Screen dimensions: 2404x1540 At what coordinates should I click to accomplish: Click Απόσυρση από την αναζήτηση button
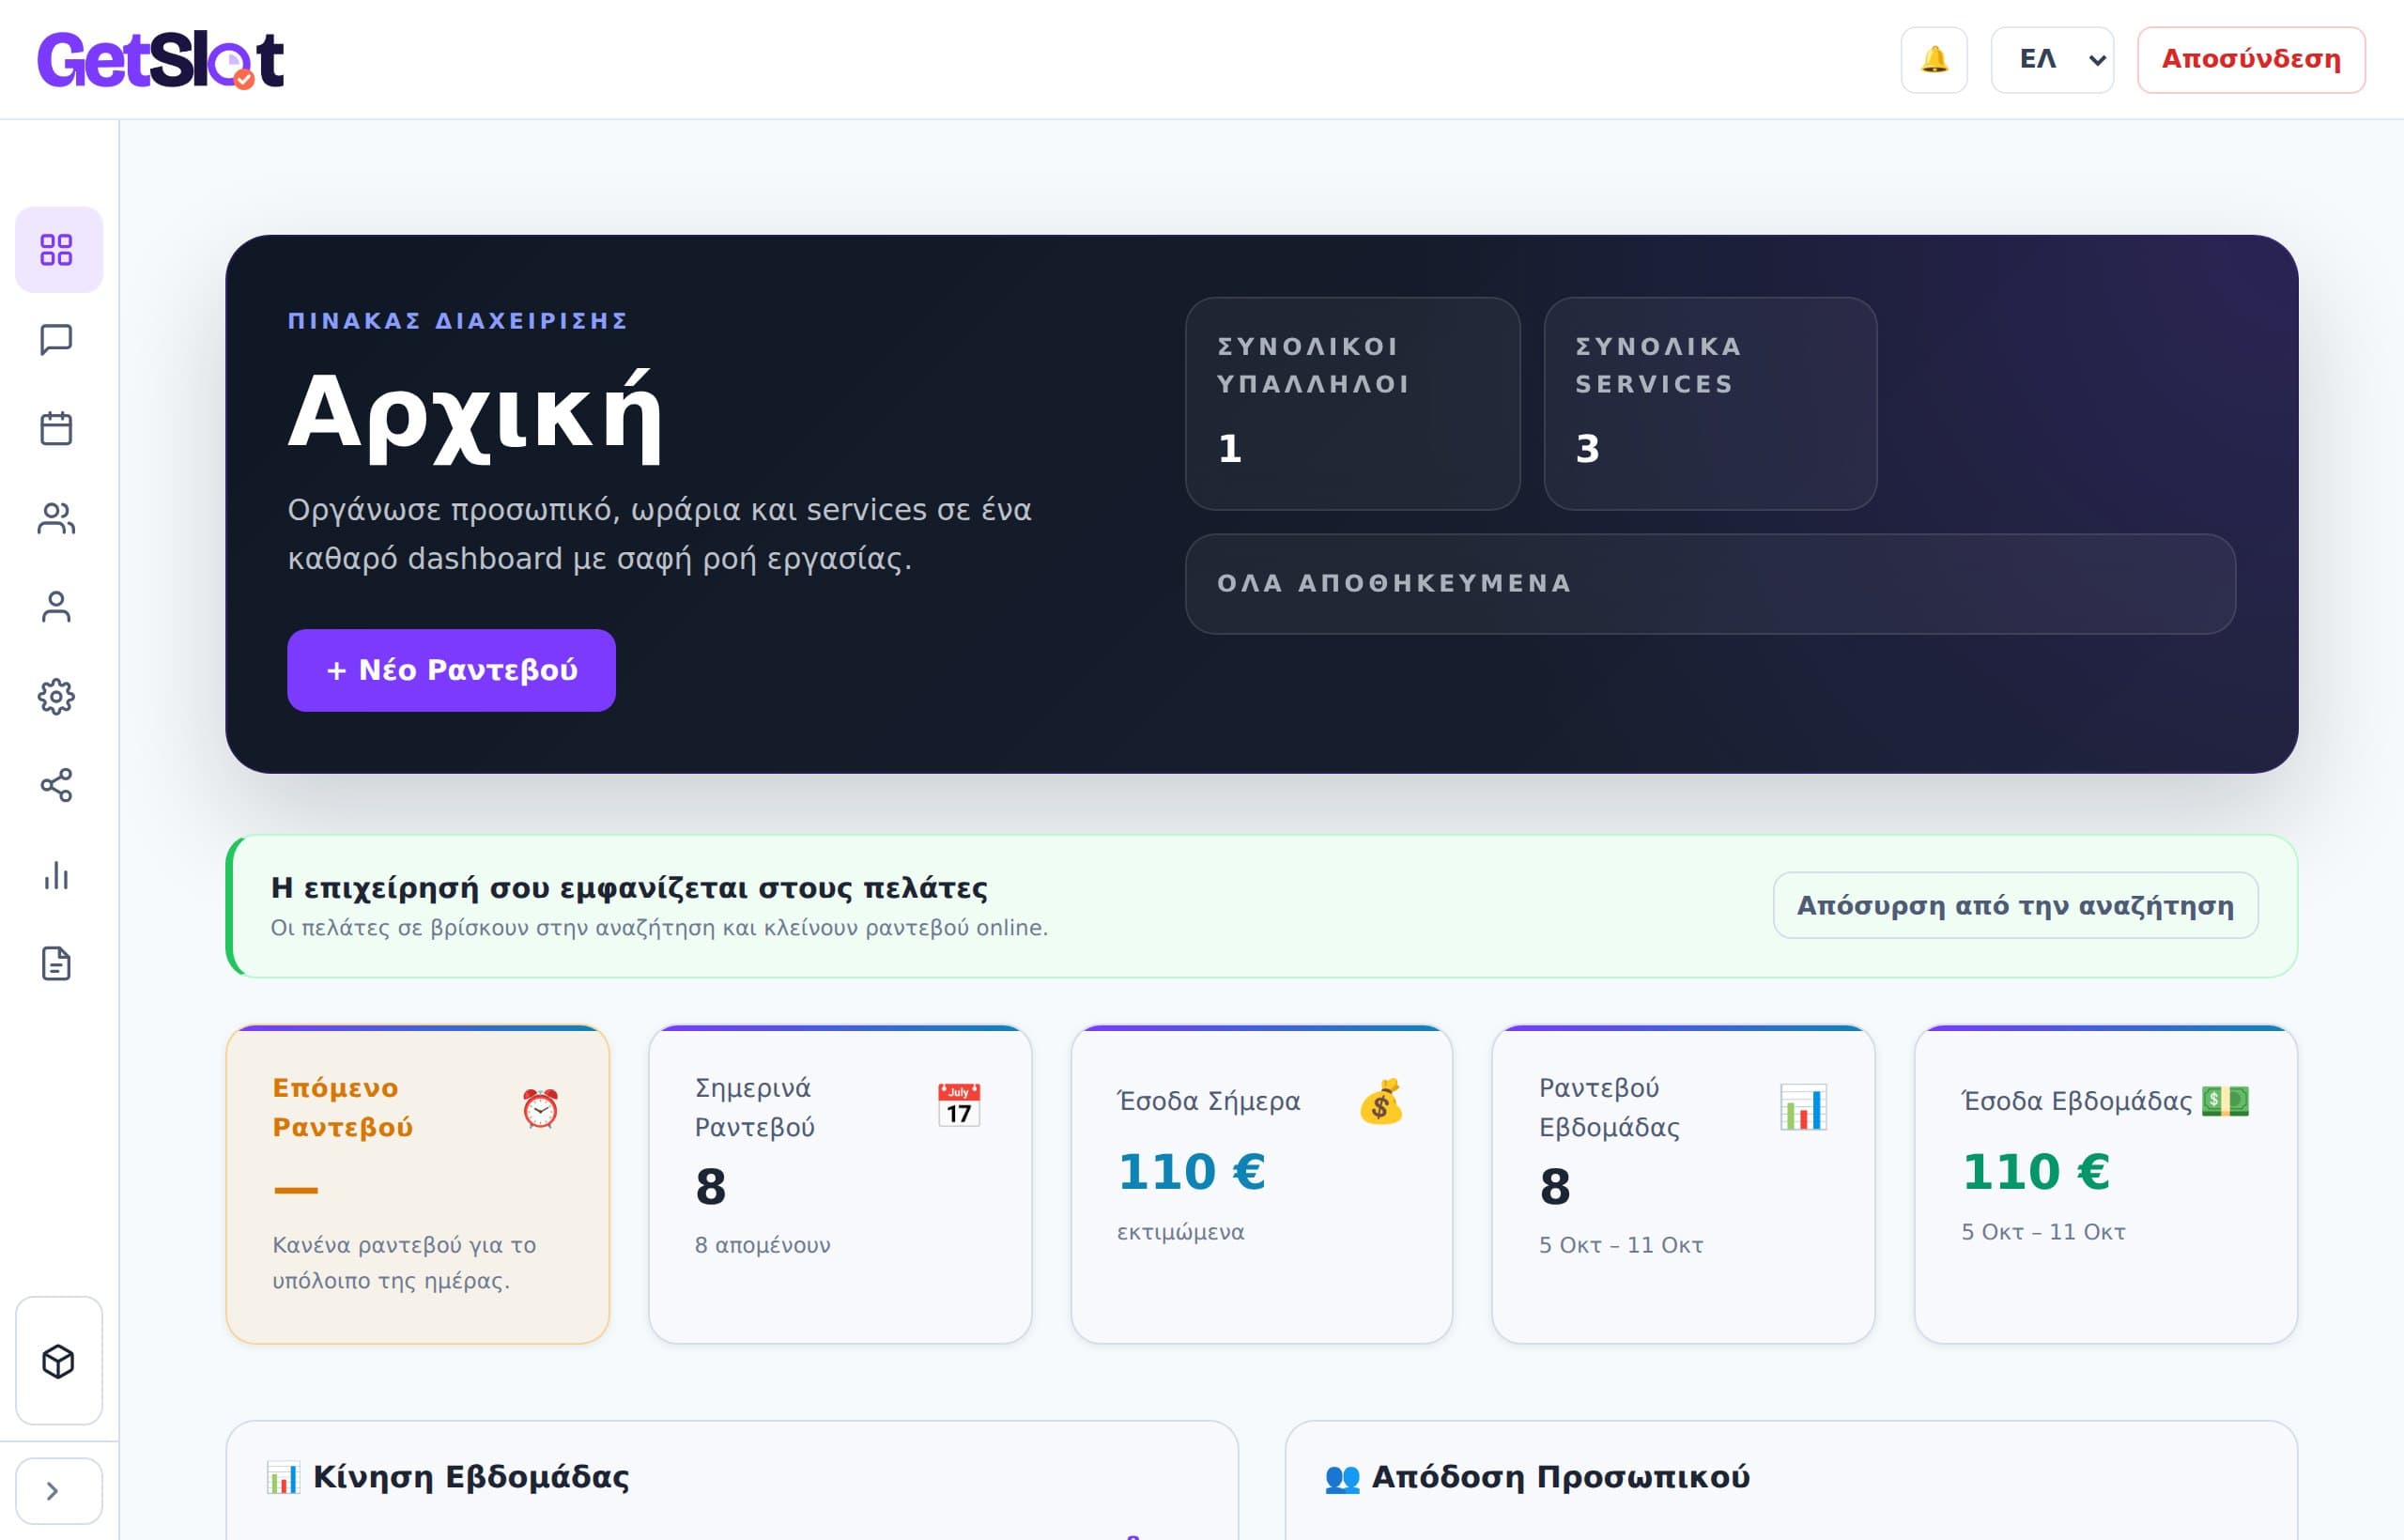2015,905
